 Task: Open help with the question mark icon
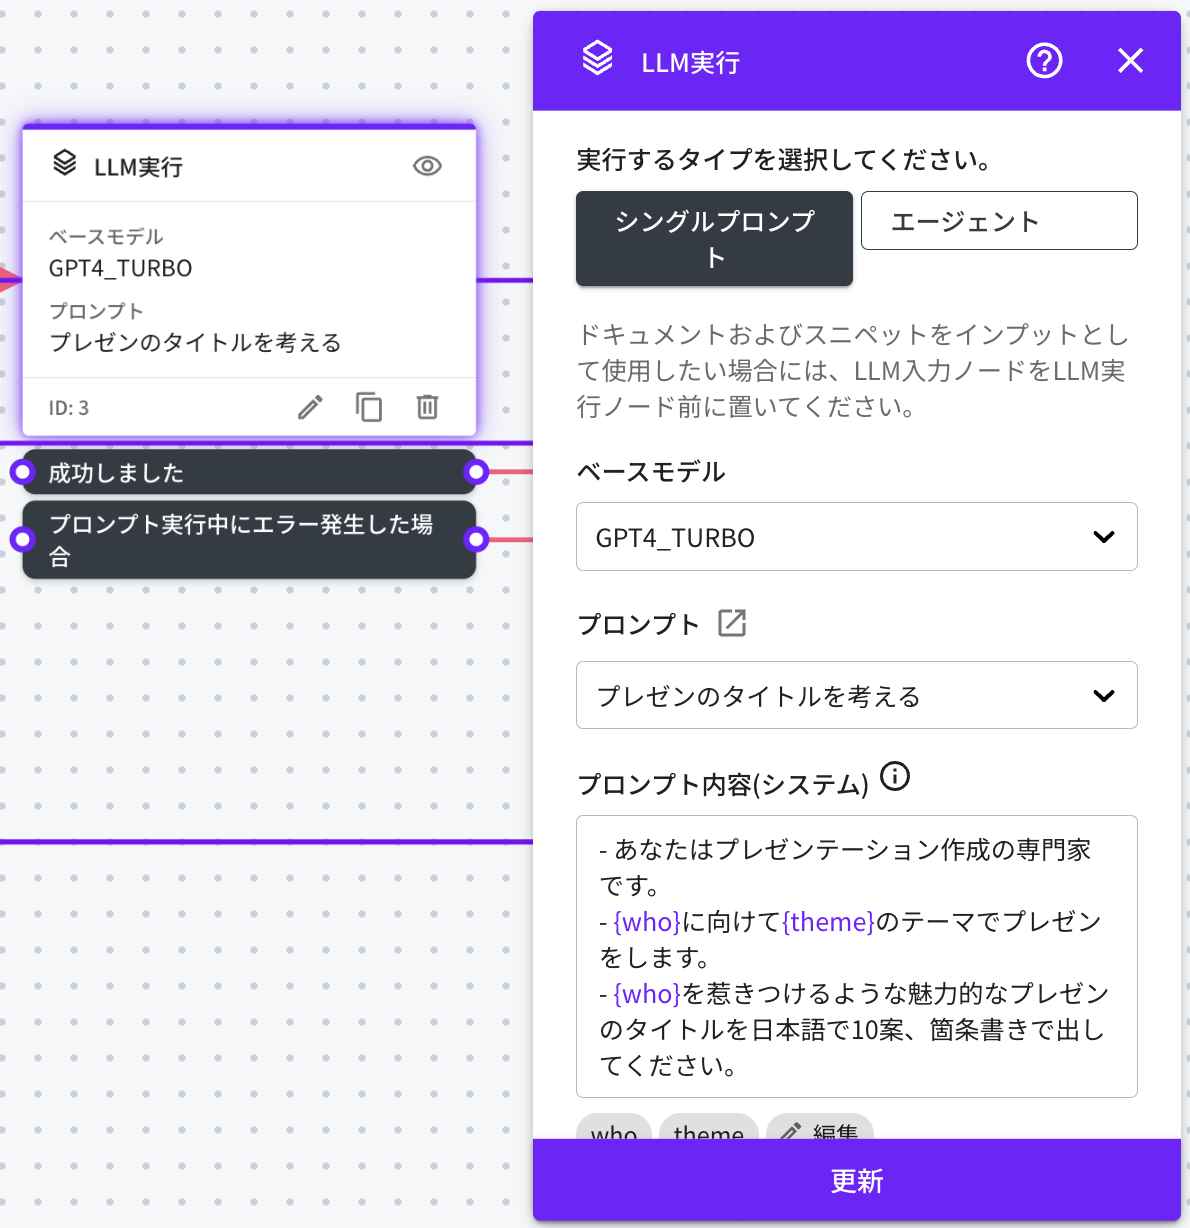[x=1044, y=61]
